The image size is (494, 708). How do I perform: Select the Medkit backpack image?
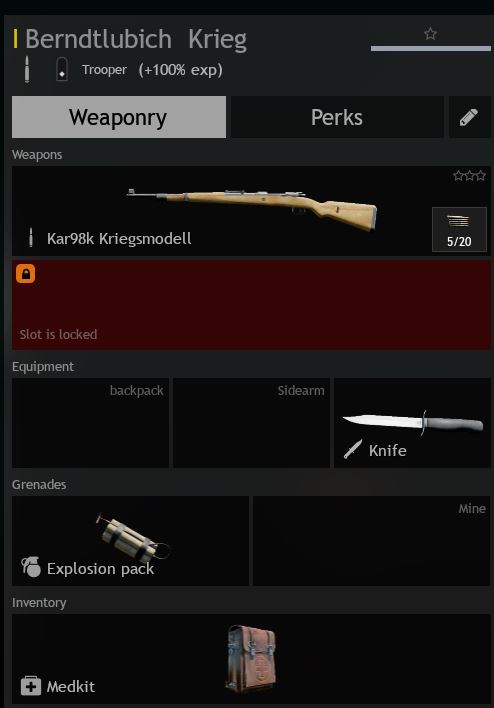pos(252,659)
